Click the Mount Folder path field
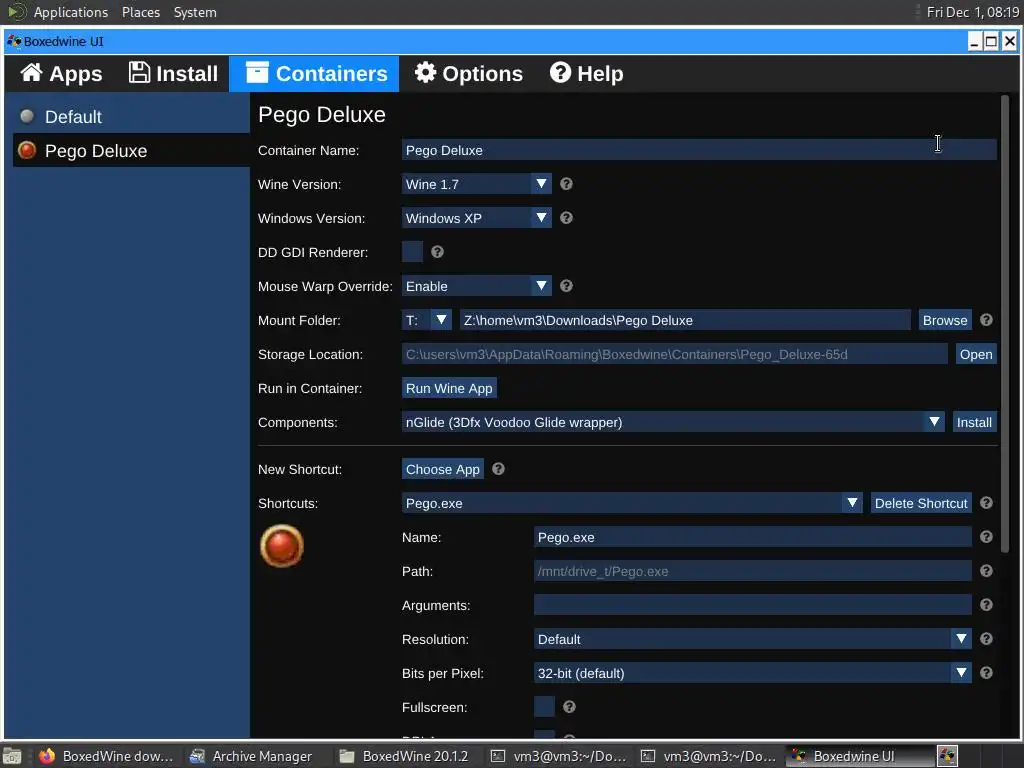1024x768 pixels. (x=685, y=320)
